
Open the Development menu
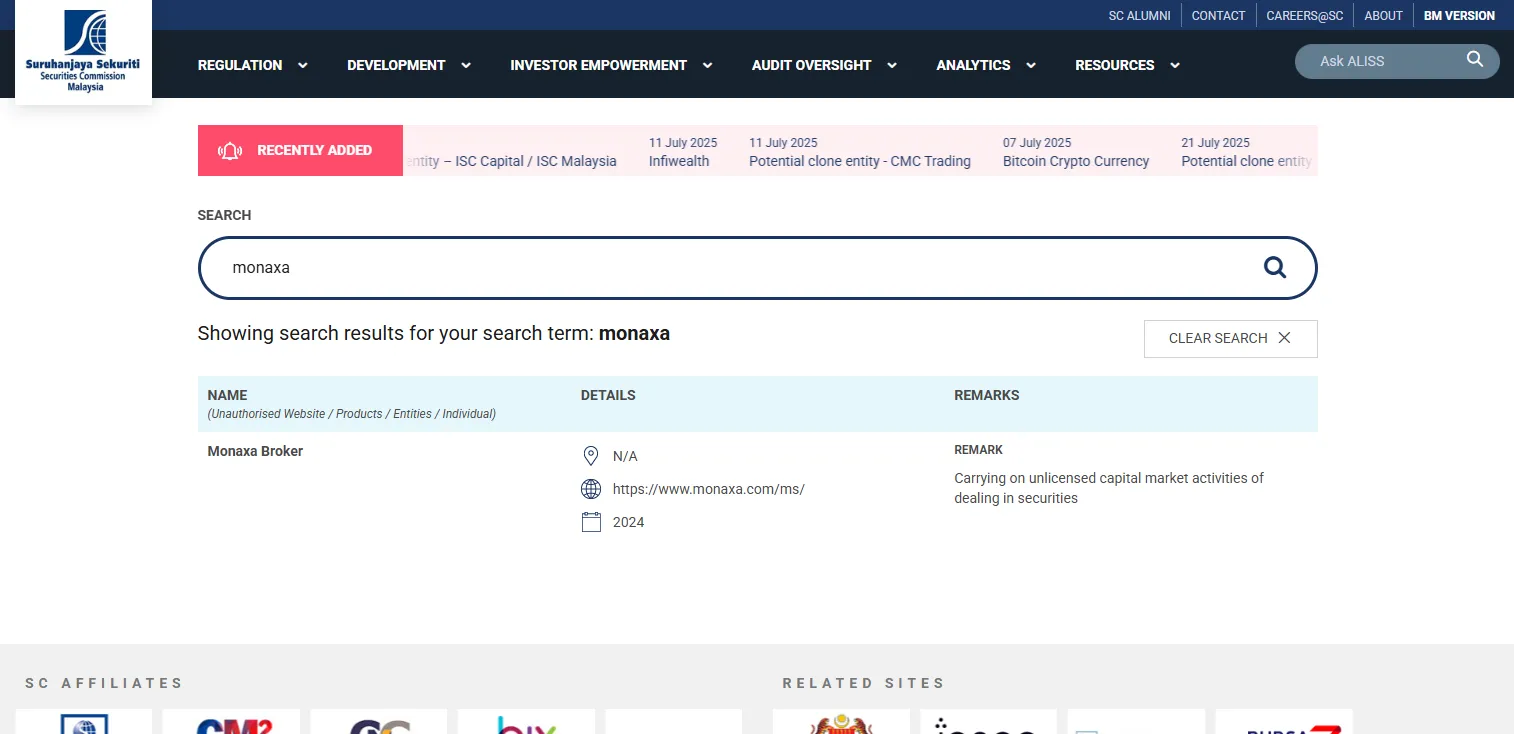tap(396, 65)
